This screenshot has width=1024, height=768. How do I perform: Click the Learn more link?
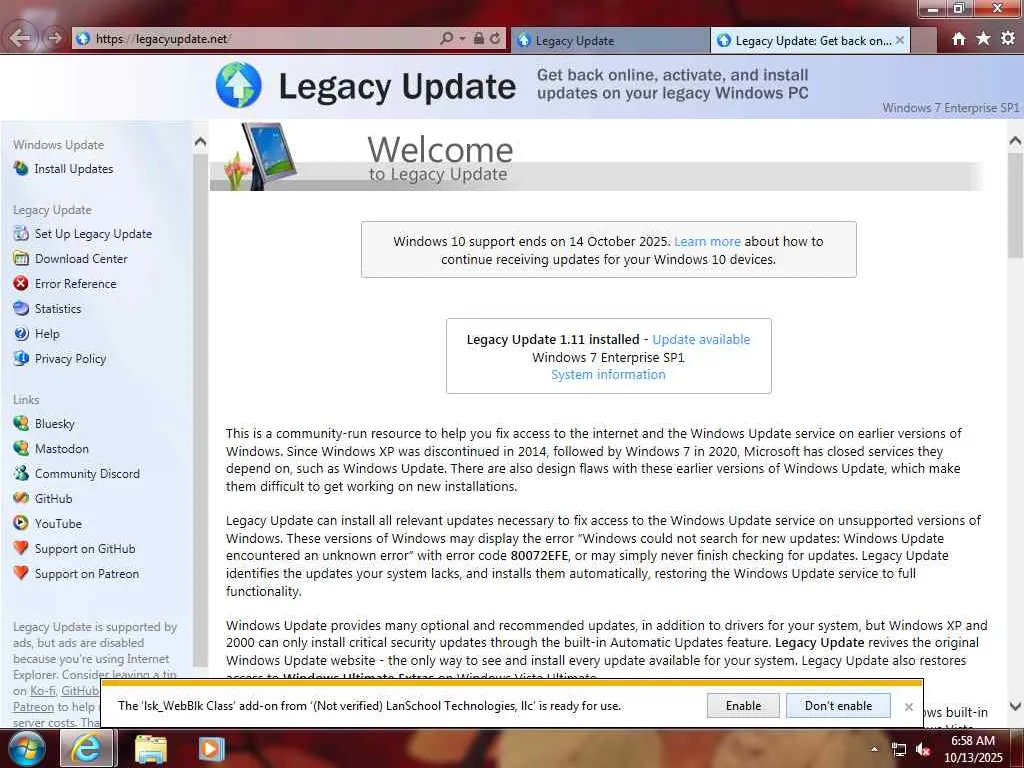click(707, 241)
